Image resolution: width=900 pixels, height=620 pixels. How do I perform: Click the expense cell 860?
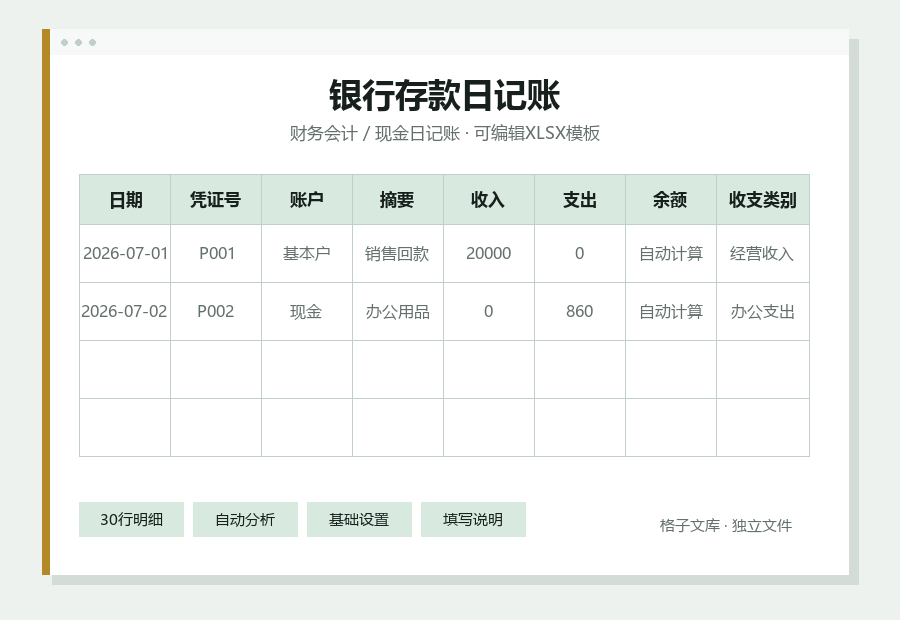[580, 312]
